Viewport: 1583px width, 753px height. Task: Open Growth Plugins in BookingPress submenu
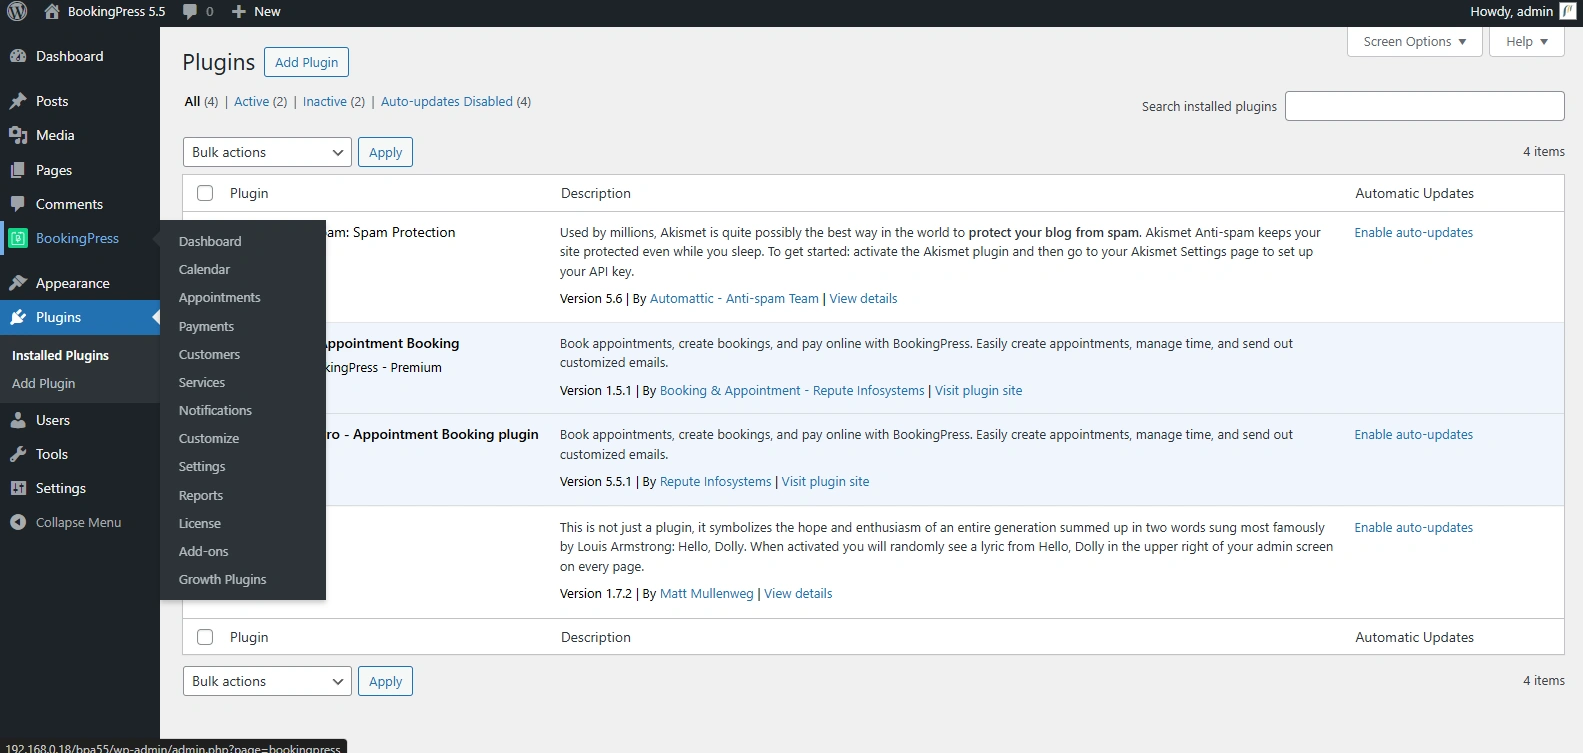[x=222, y=580]
